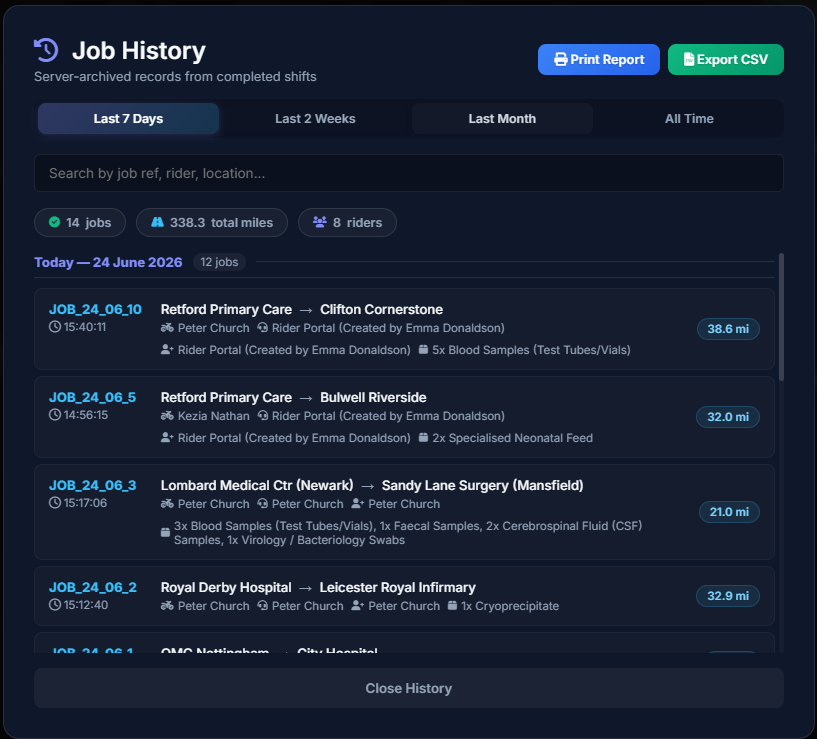The height and width of the screenshot is (739, 817).
Task: Click the 2x Specialised Neonatal Feed text
Action: click(x=512, y=438)
